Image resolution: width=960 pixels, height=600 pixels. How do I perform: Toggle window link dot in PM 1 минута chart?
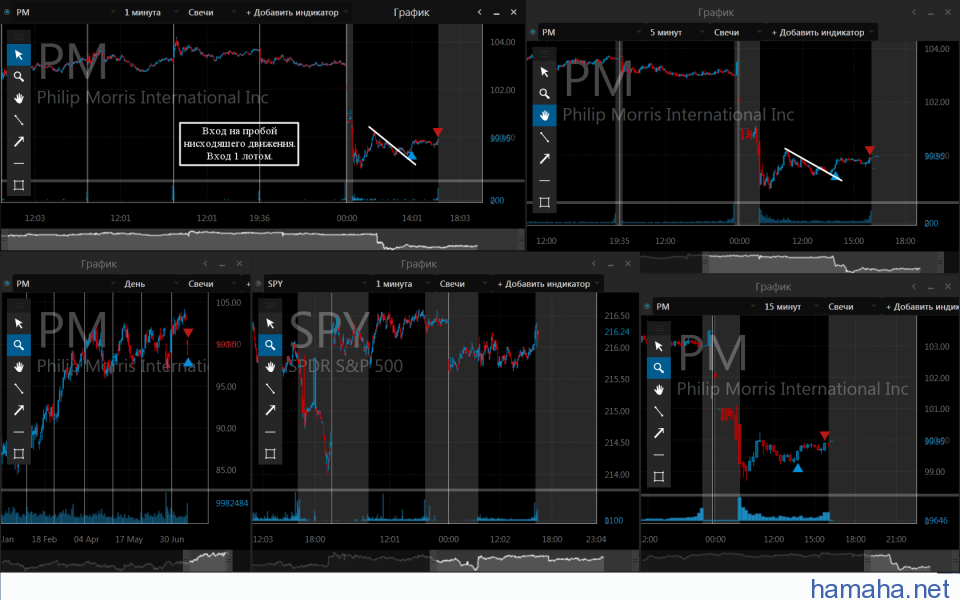pyautogui.click(x=7, y=12)
